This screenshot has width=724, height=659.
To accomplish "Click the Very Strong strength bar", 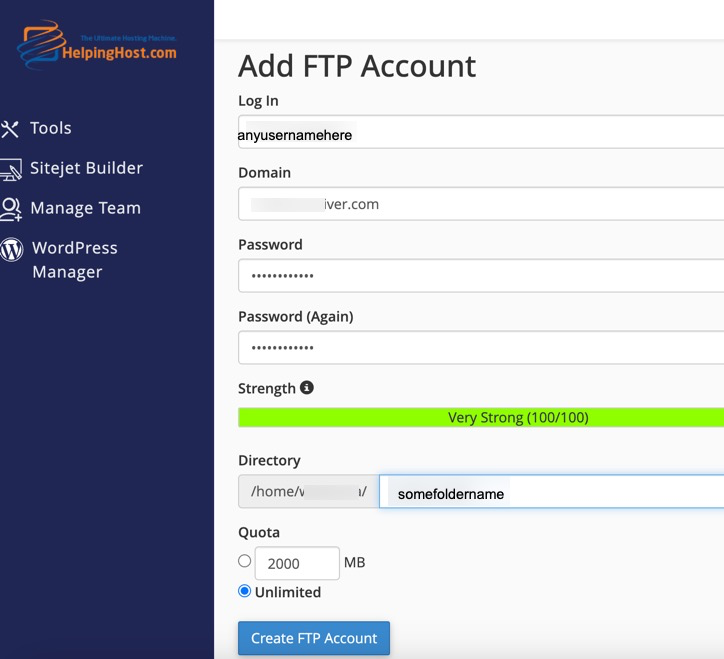I will (481, 417).
